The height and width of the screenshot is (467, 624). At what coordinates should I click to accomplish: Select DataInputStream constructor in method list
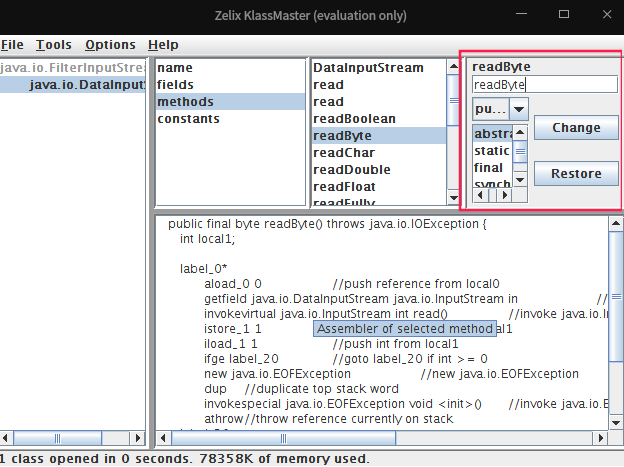379,68
